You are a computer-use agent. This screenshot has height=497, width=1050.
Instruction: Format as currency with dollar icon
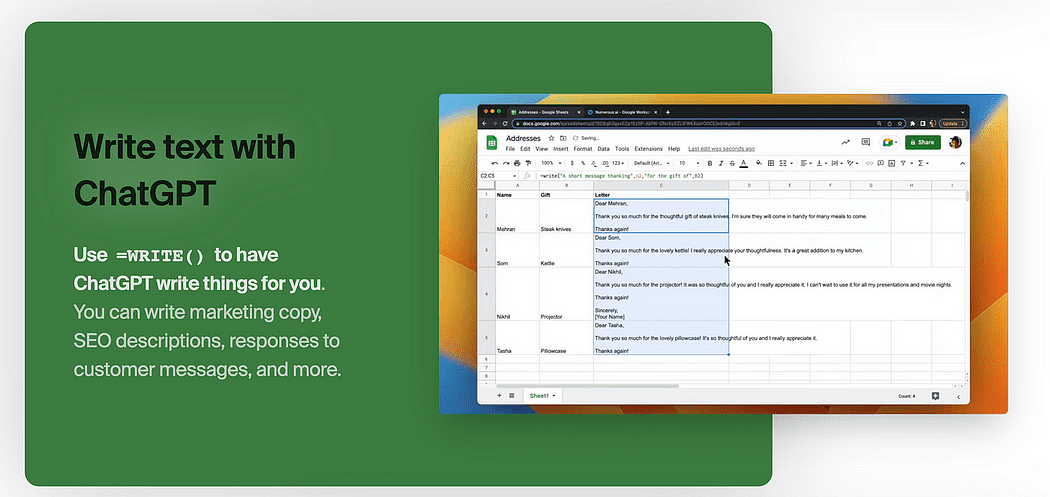pyautogui.click(x=572, y=163)
